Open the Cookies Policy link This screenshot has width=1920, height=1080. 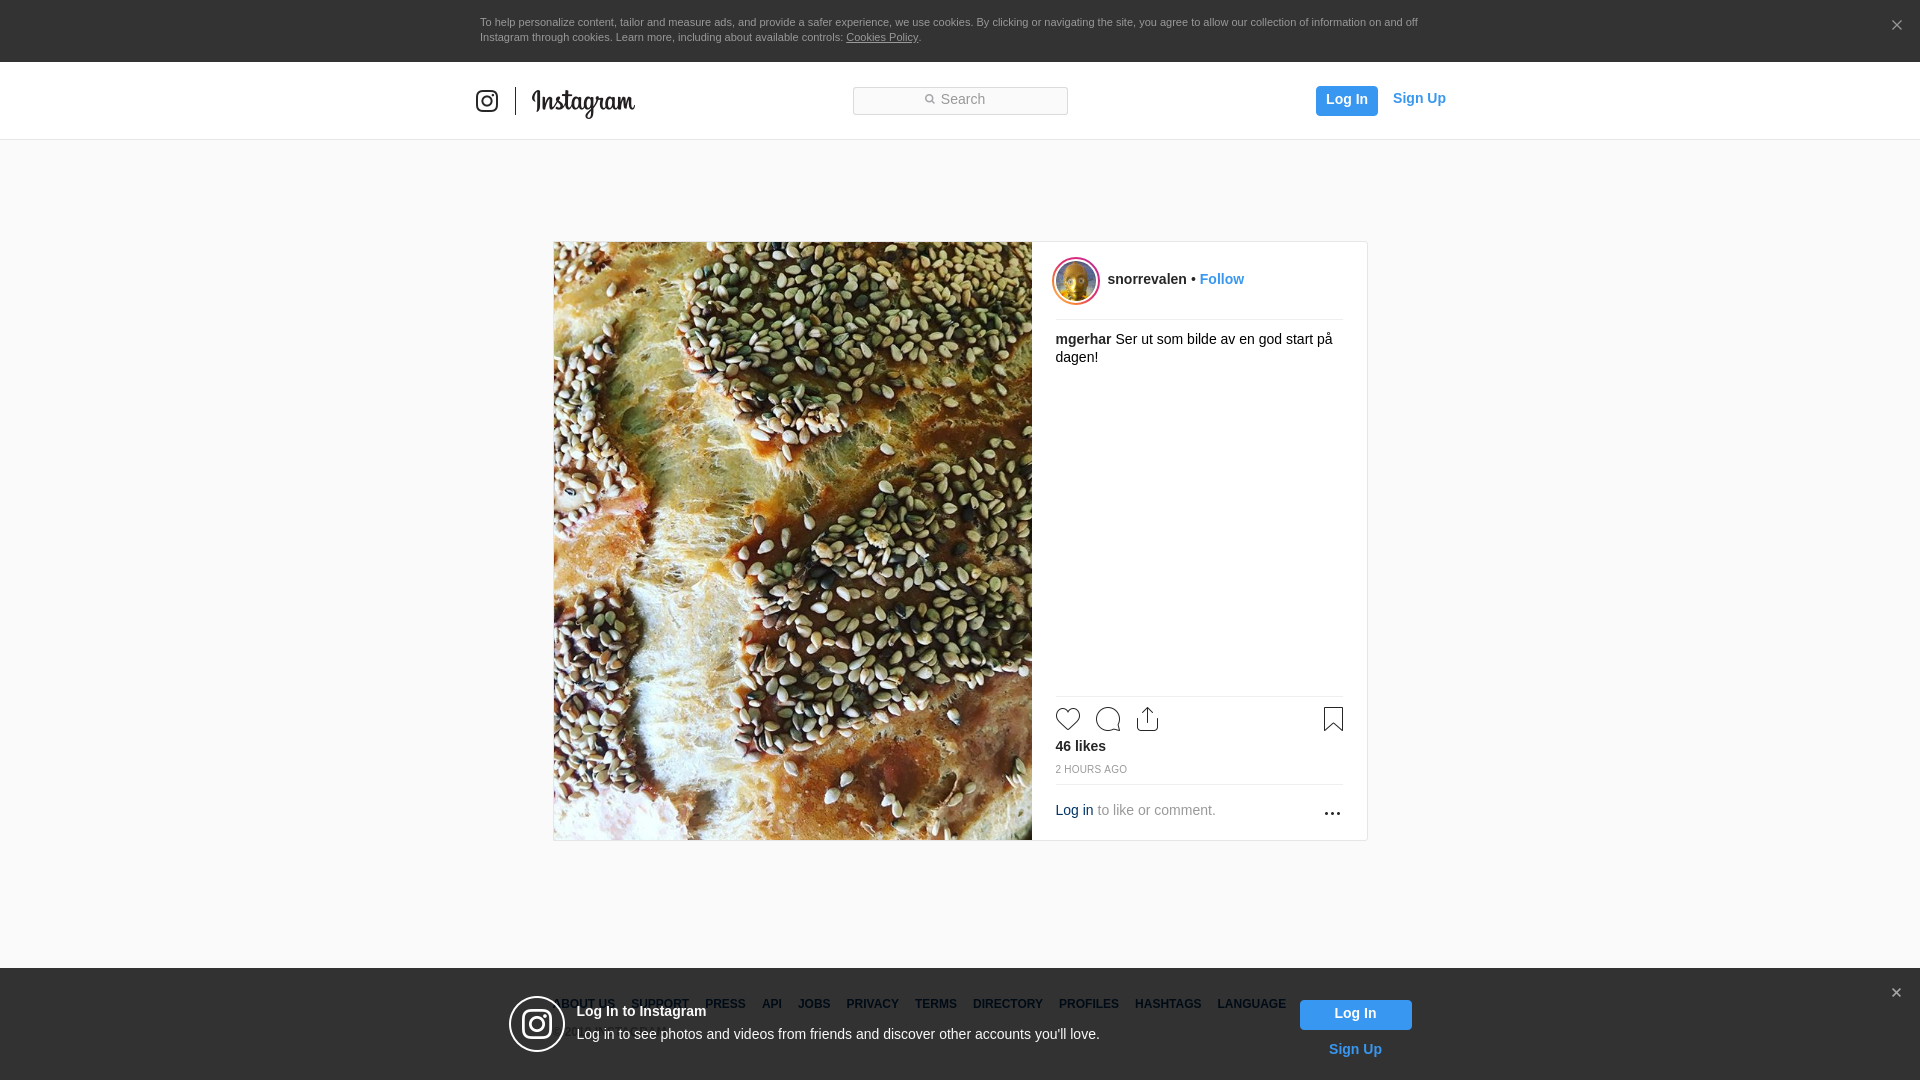tap(882, 37)
